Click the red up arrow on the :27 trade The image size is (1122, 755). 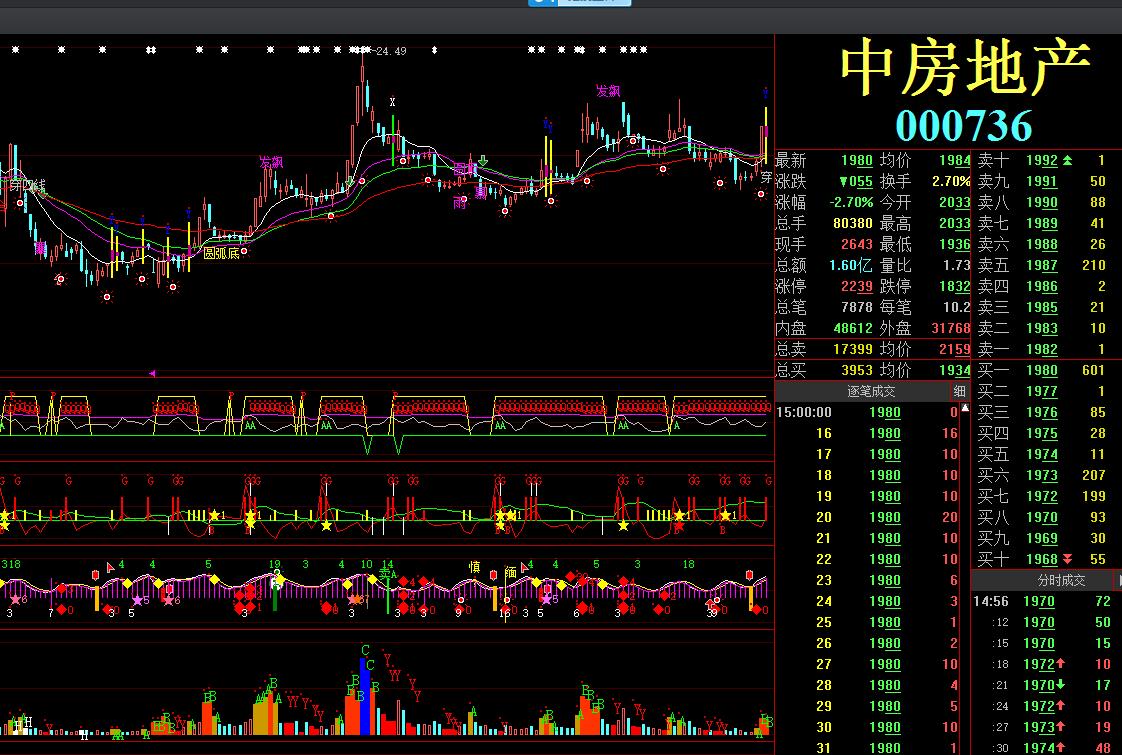pyautogui.click(x=1060, y=727)
